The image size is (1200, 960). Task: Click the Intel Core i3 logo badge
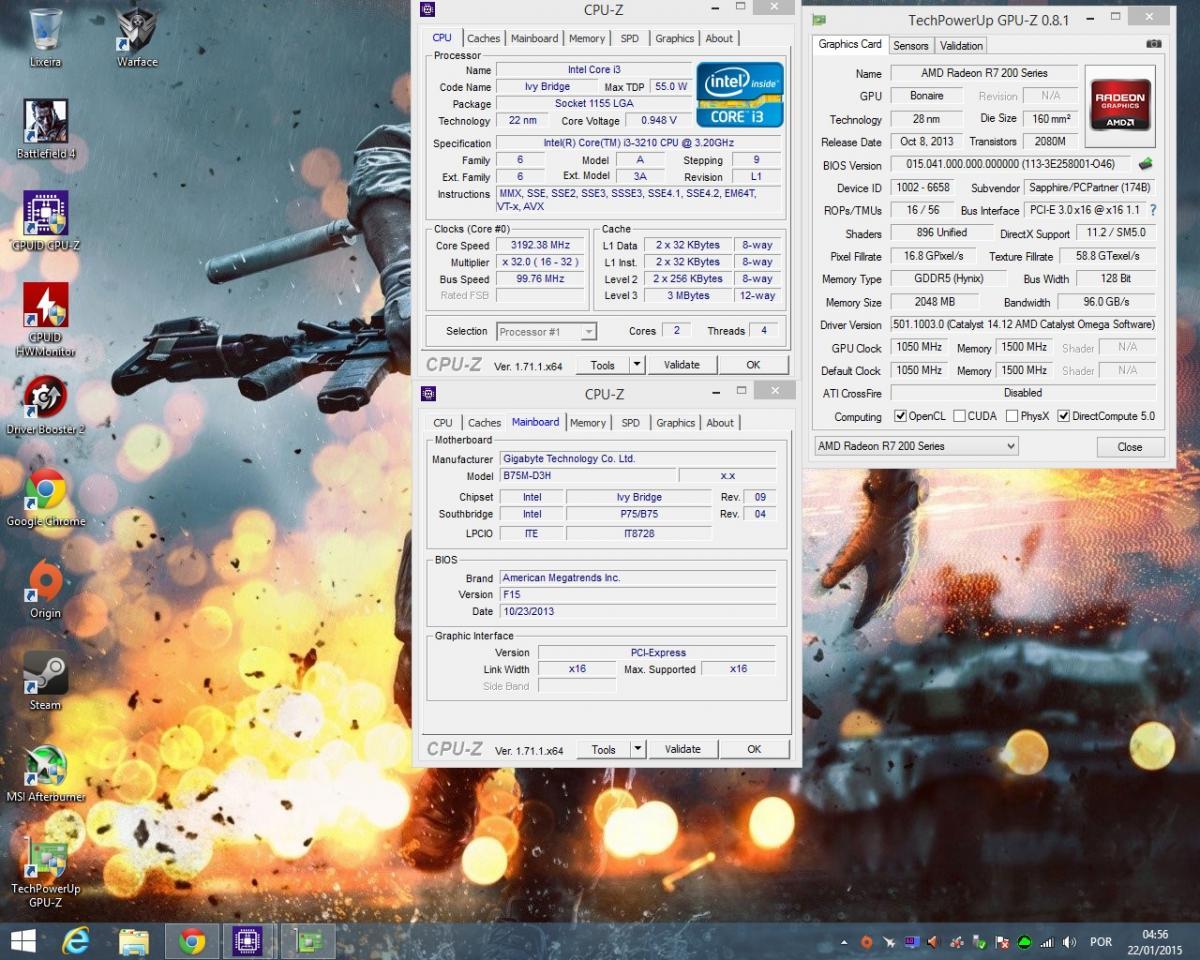click(740, 94)
